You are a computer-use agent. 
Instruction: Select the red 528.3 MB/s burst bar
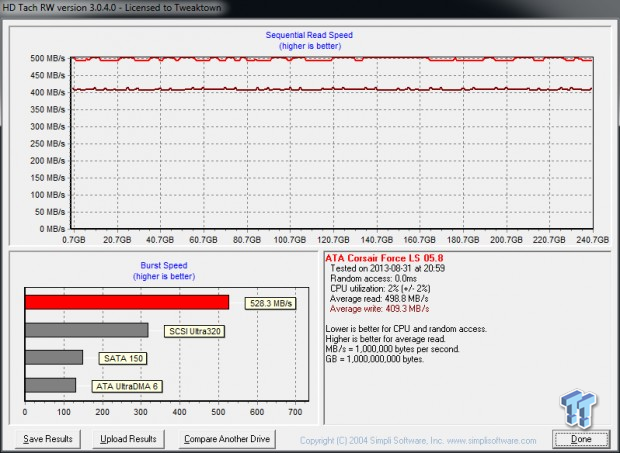pyautogui.click(x=127, y=302)
